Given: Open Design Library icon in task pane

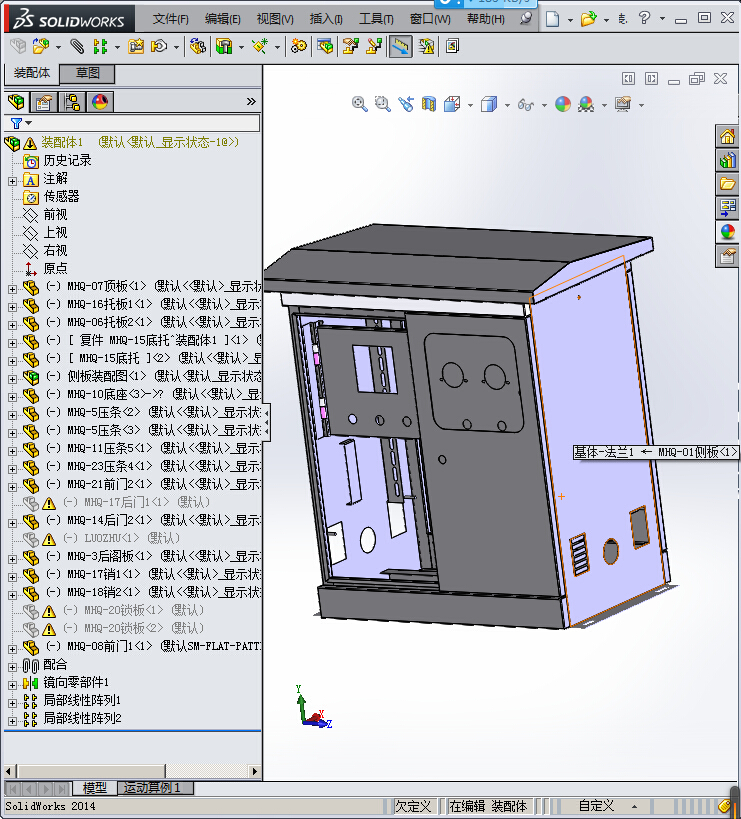Looking at the screenshot, I should point(727,160).
